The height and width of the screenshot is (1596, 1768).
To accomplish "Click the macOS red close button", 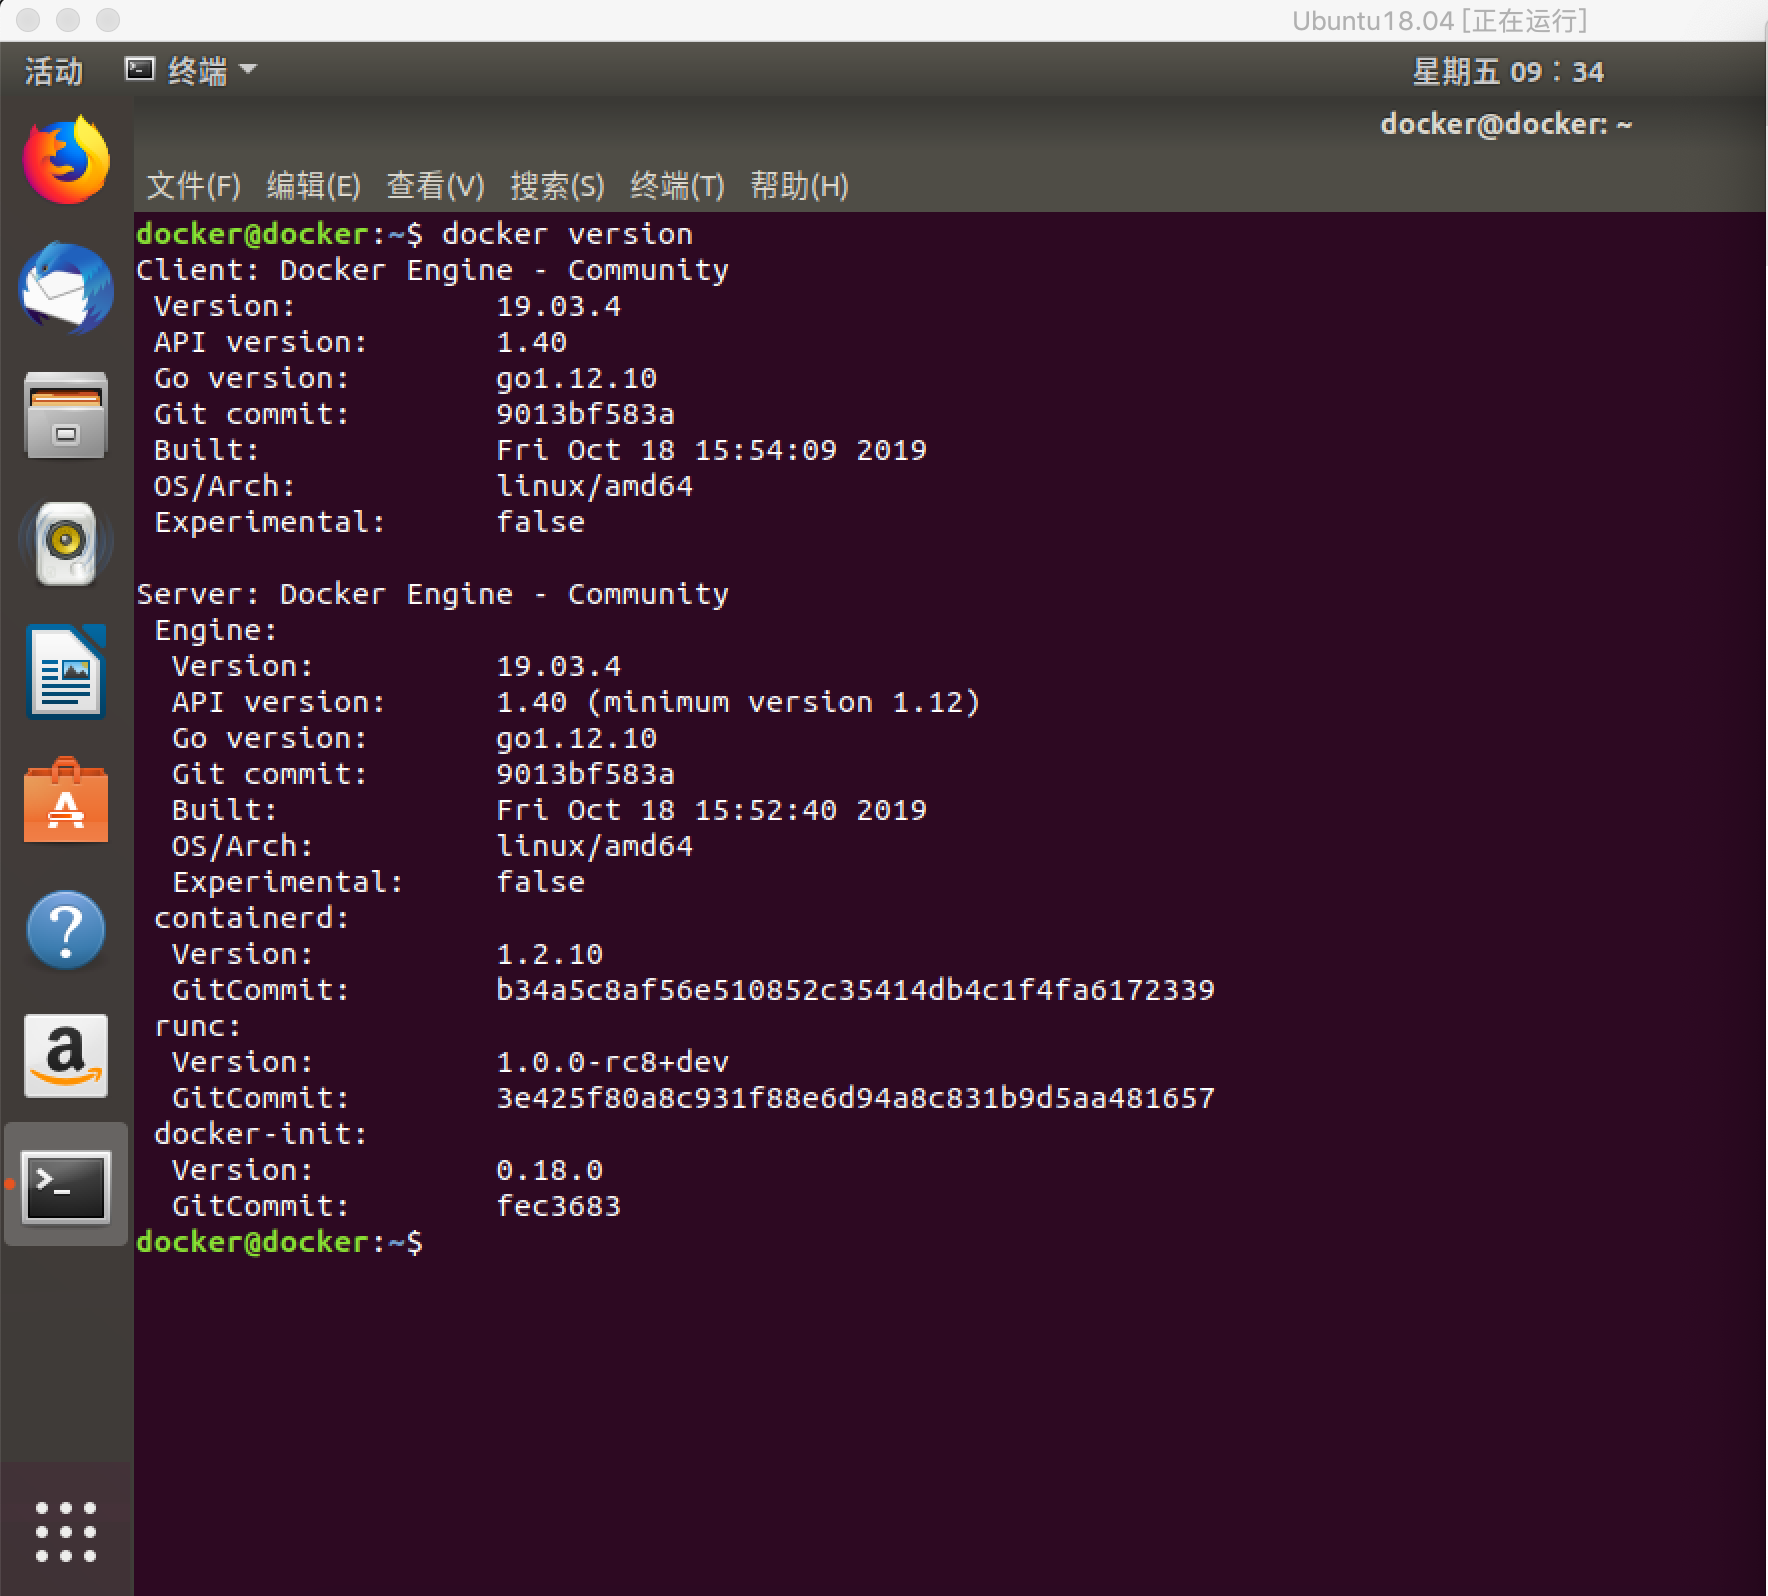I will (x=28, y=20).
